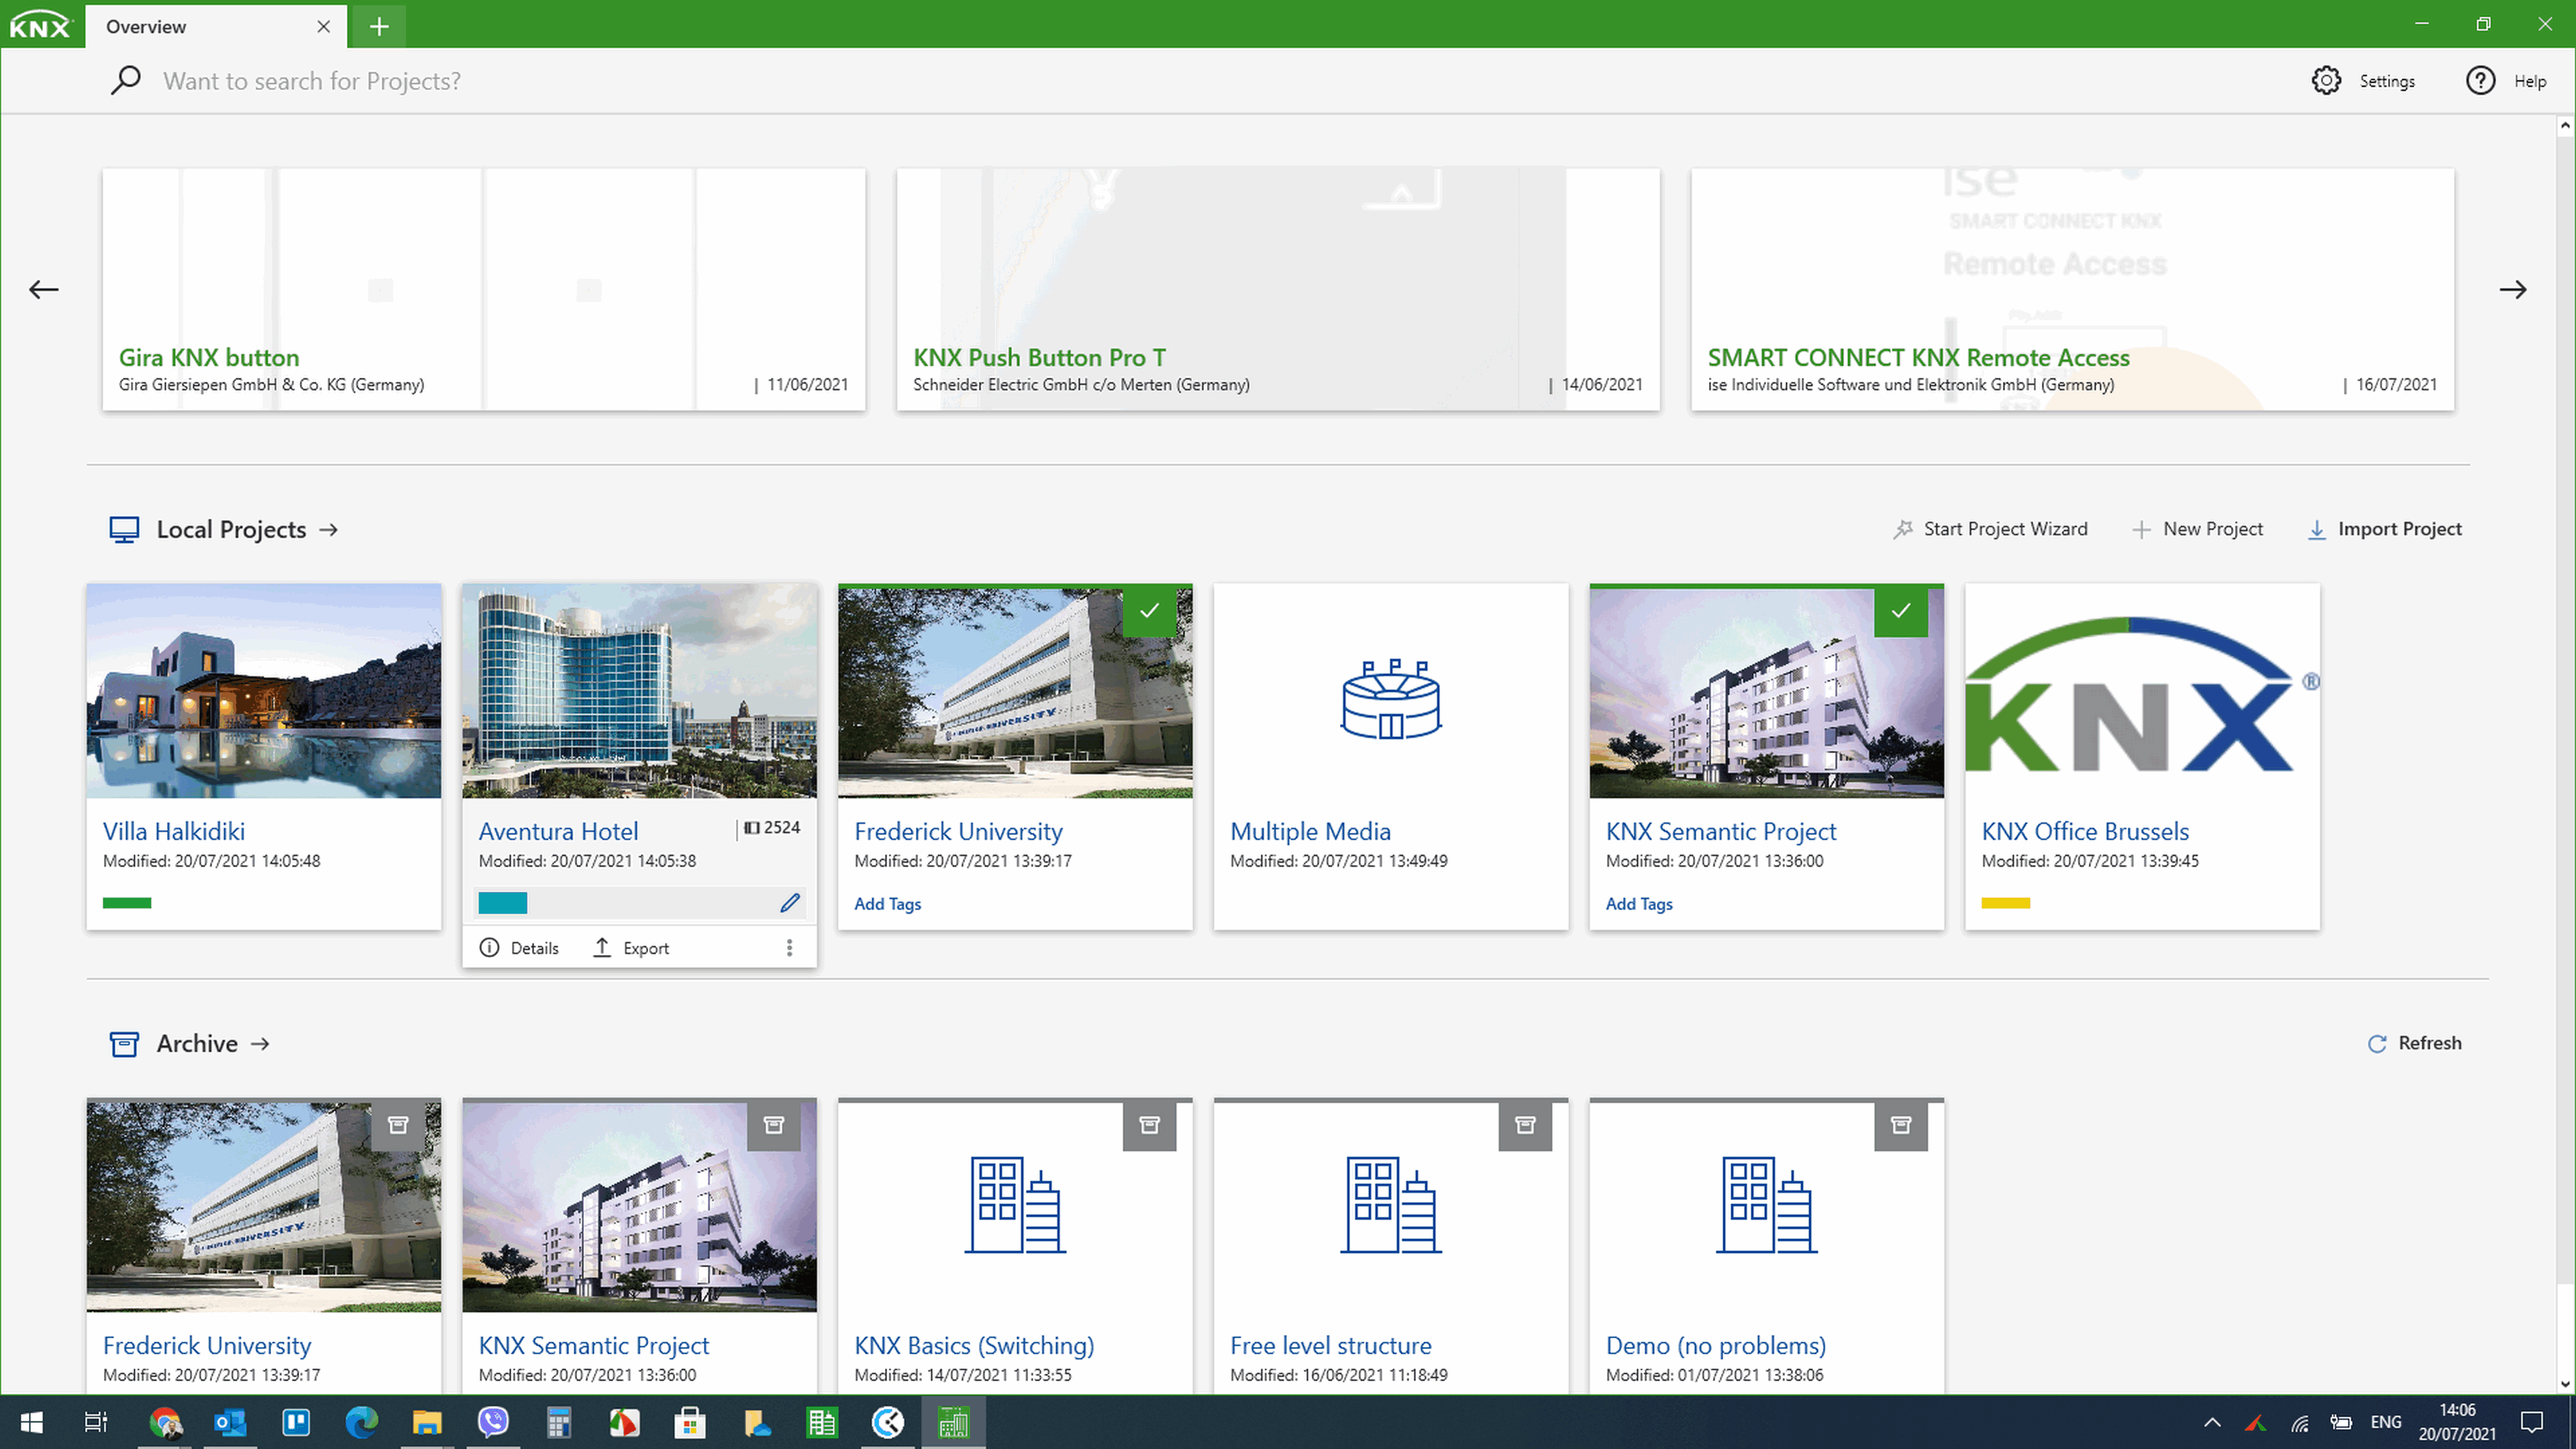The image size is (2576, 1449).
Task: Open Task View in the taskbar
Action: pyautogui.click(x=96, y=1422)
